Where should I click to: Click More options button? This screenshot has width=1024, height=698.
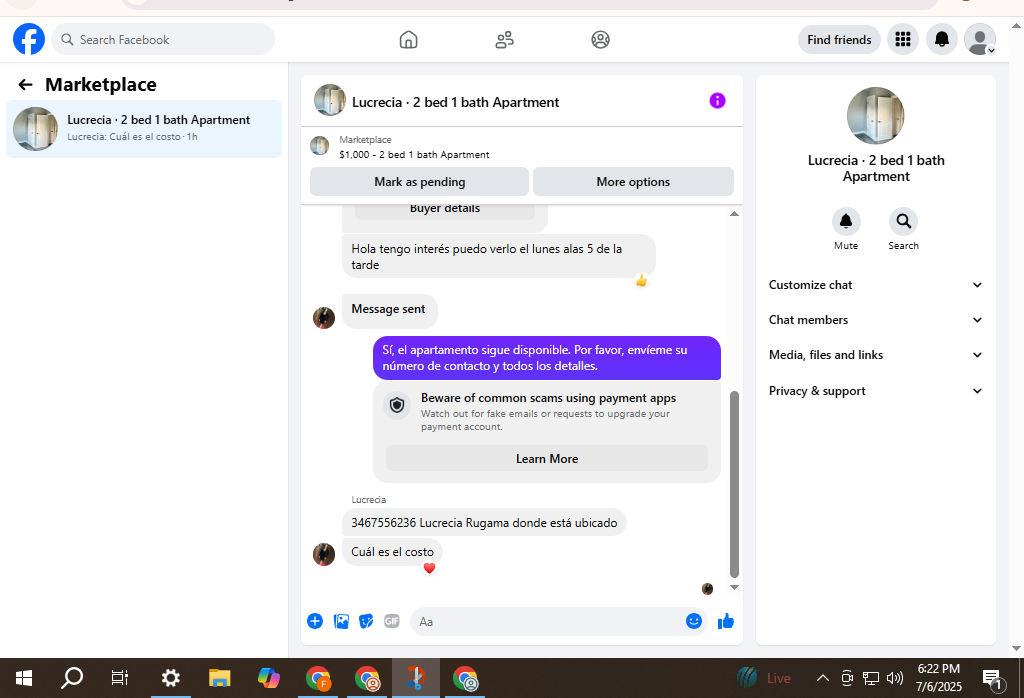633,182
